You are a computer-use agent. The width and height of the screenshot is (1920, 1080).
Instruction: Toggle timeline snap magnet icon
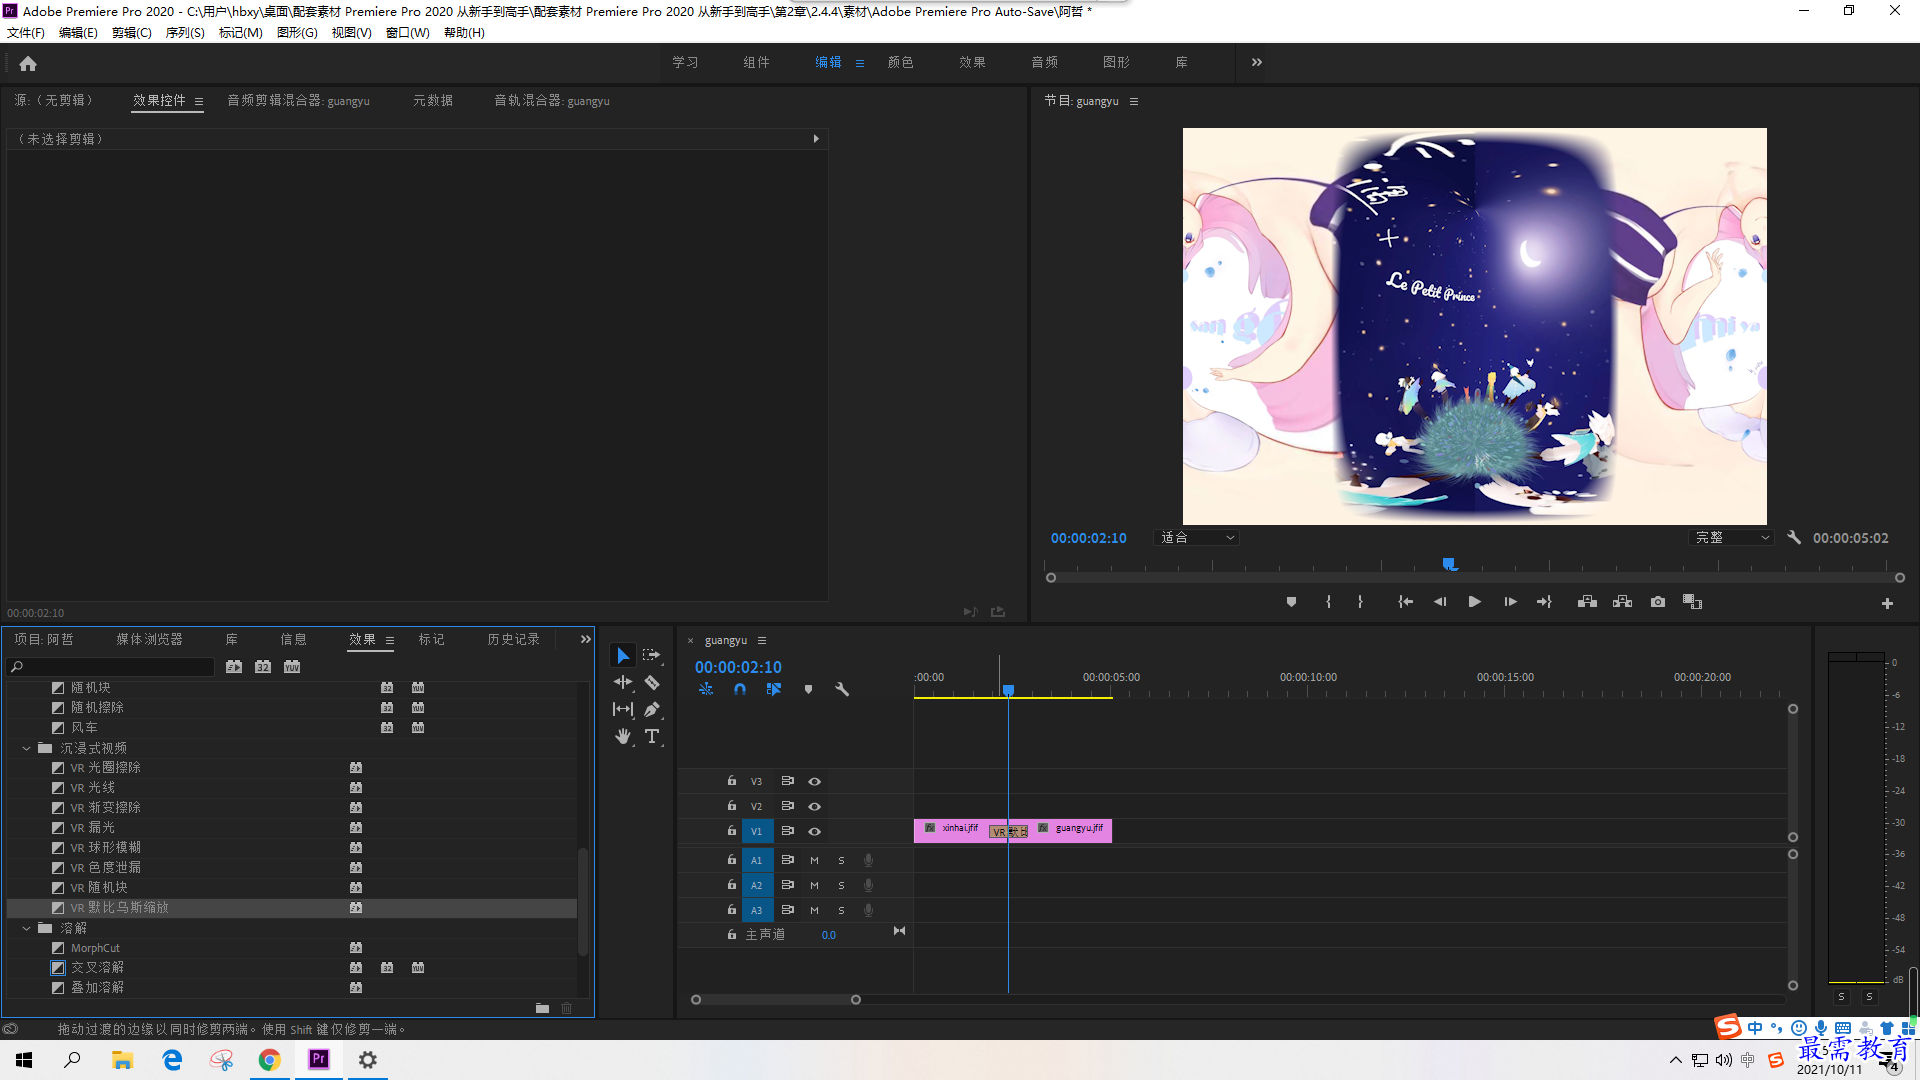point(740,689)
